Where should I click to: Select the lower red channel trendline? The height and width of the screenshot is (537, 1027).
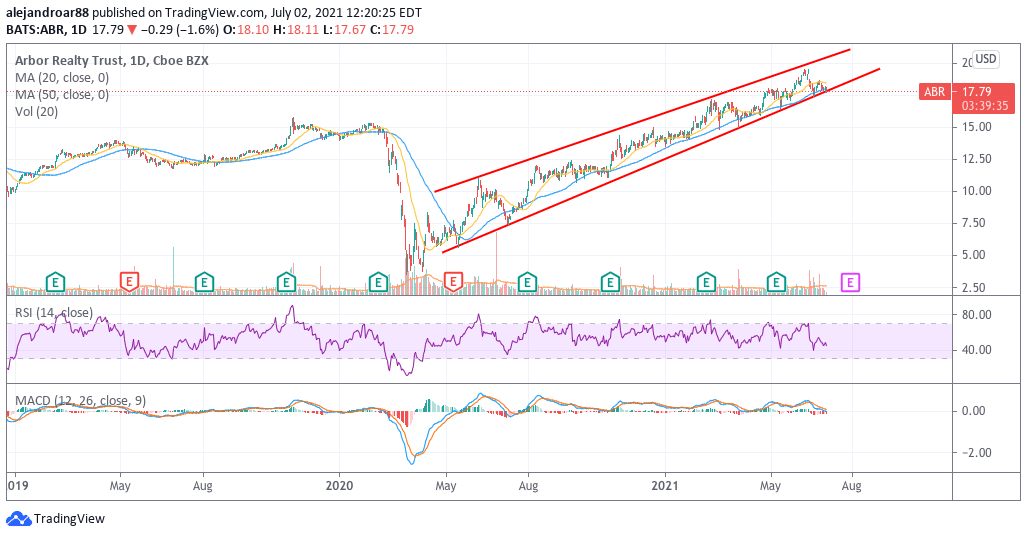coord(661,160)
